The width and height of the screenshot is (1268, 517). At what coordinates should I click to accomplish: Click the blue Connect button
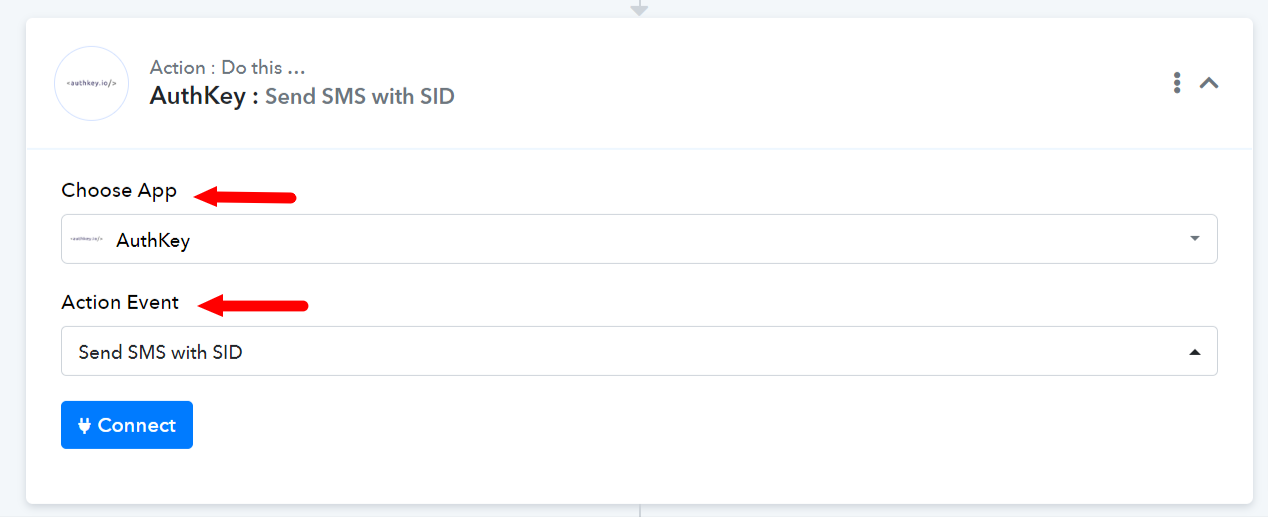click(127, 425)
